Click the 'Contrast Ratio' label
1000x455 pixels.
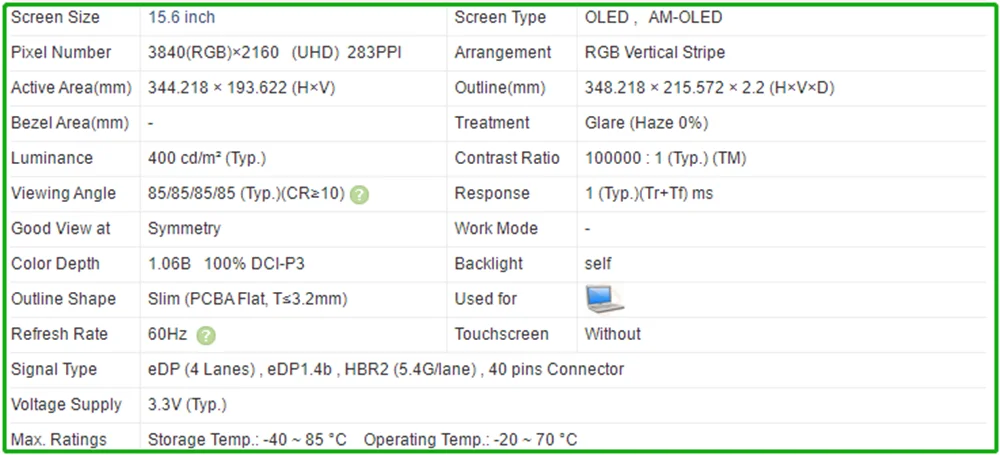click(507, 158)
